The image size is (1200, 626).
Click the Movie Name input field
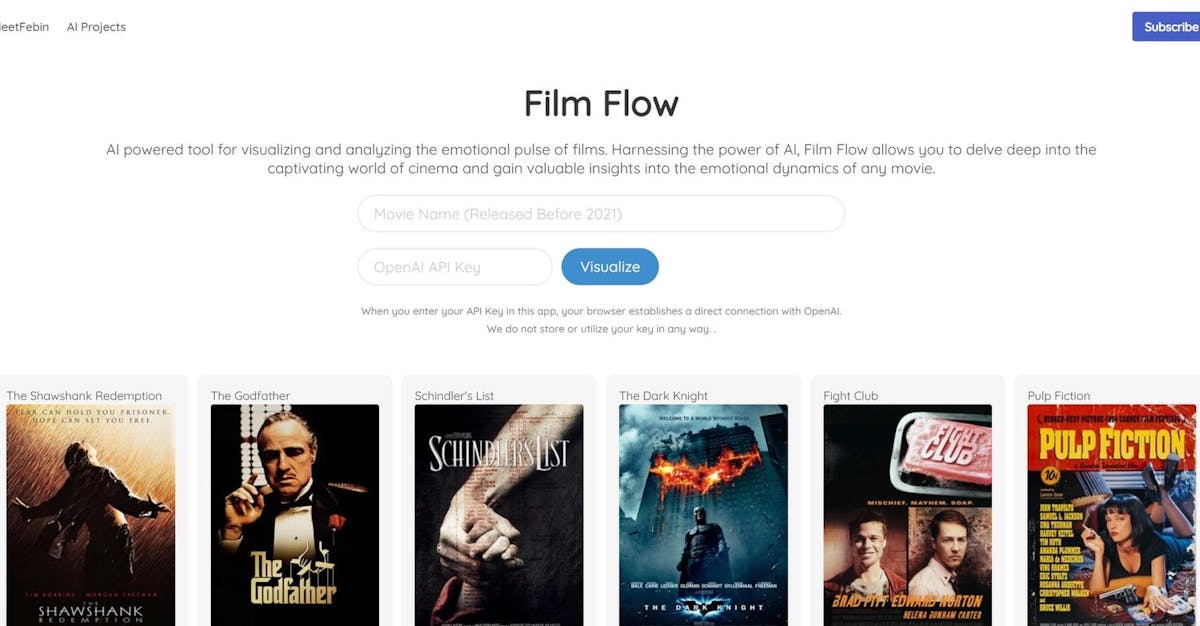coord(601,214)
